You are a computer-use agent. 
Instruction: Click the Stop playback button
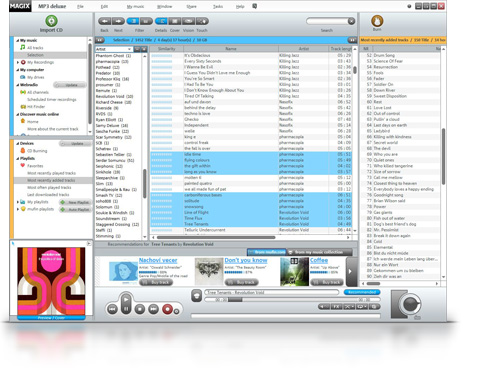coord(140,309)
